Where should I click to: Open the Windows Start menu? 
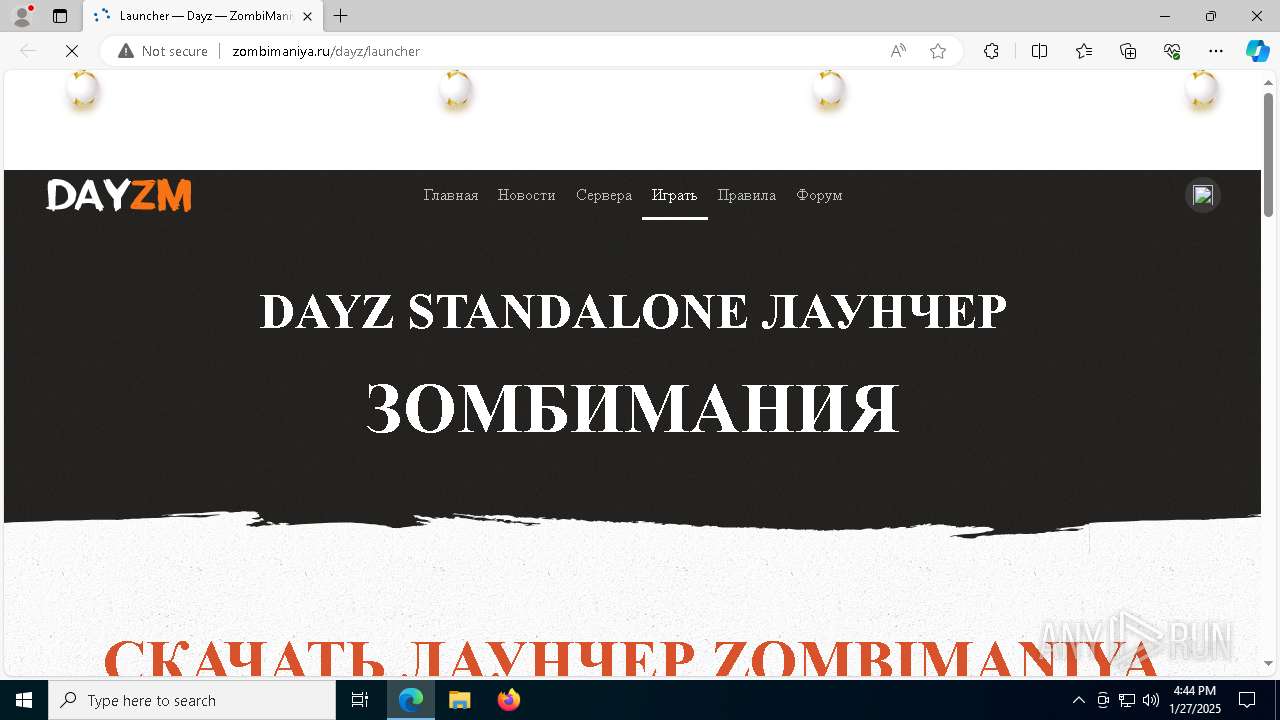pos(24,700)
